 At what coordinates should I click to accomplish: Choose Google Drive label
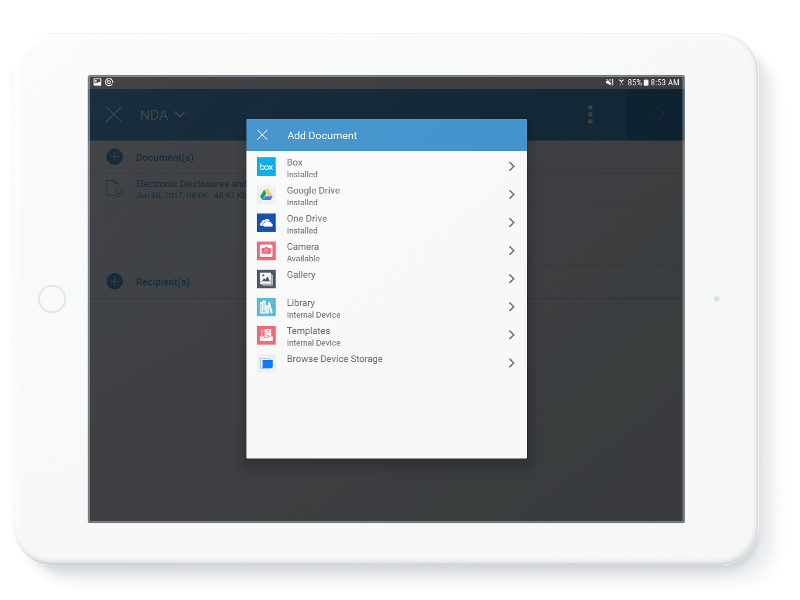click(x=313, y=190)
